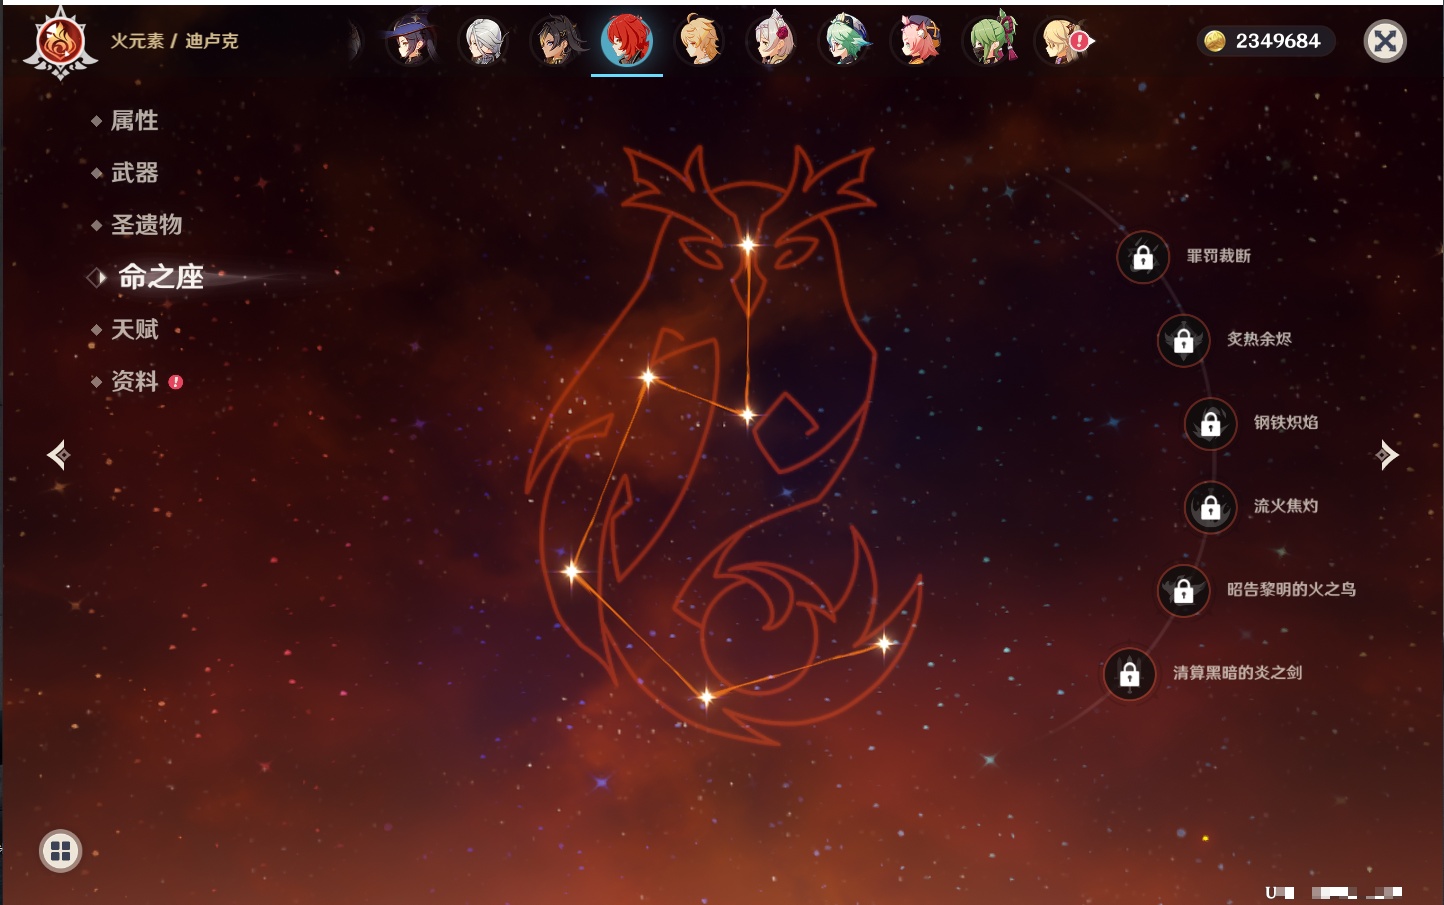This screenshot has height=905, width=1444.
Task: Click the lock icon for 罪罚裁断
Action: click(1143, 258)
